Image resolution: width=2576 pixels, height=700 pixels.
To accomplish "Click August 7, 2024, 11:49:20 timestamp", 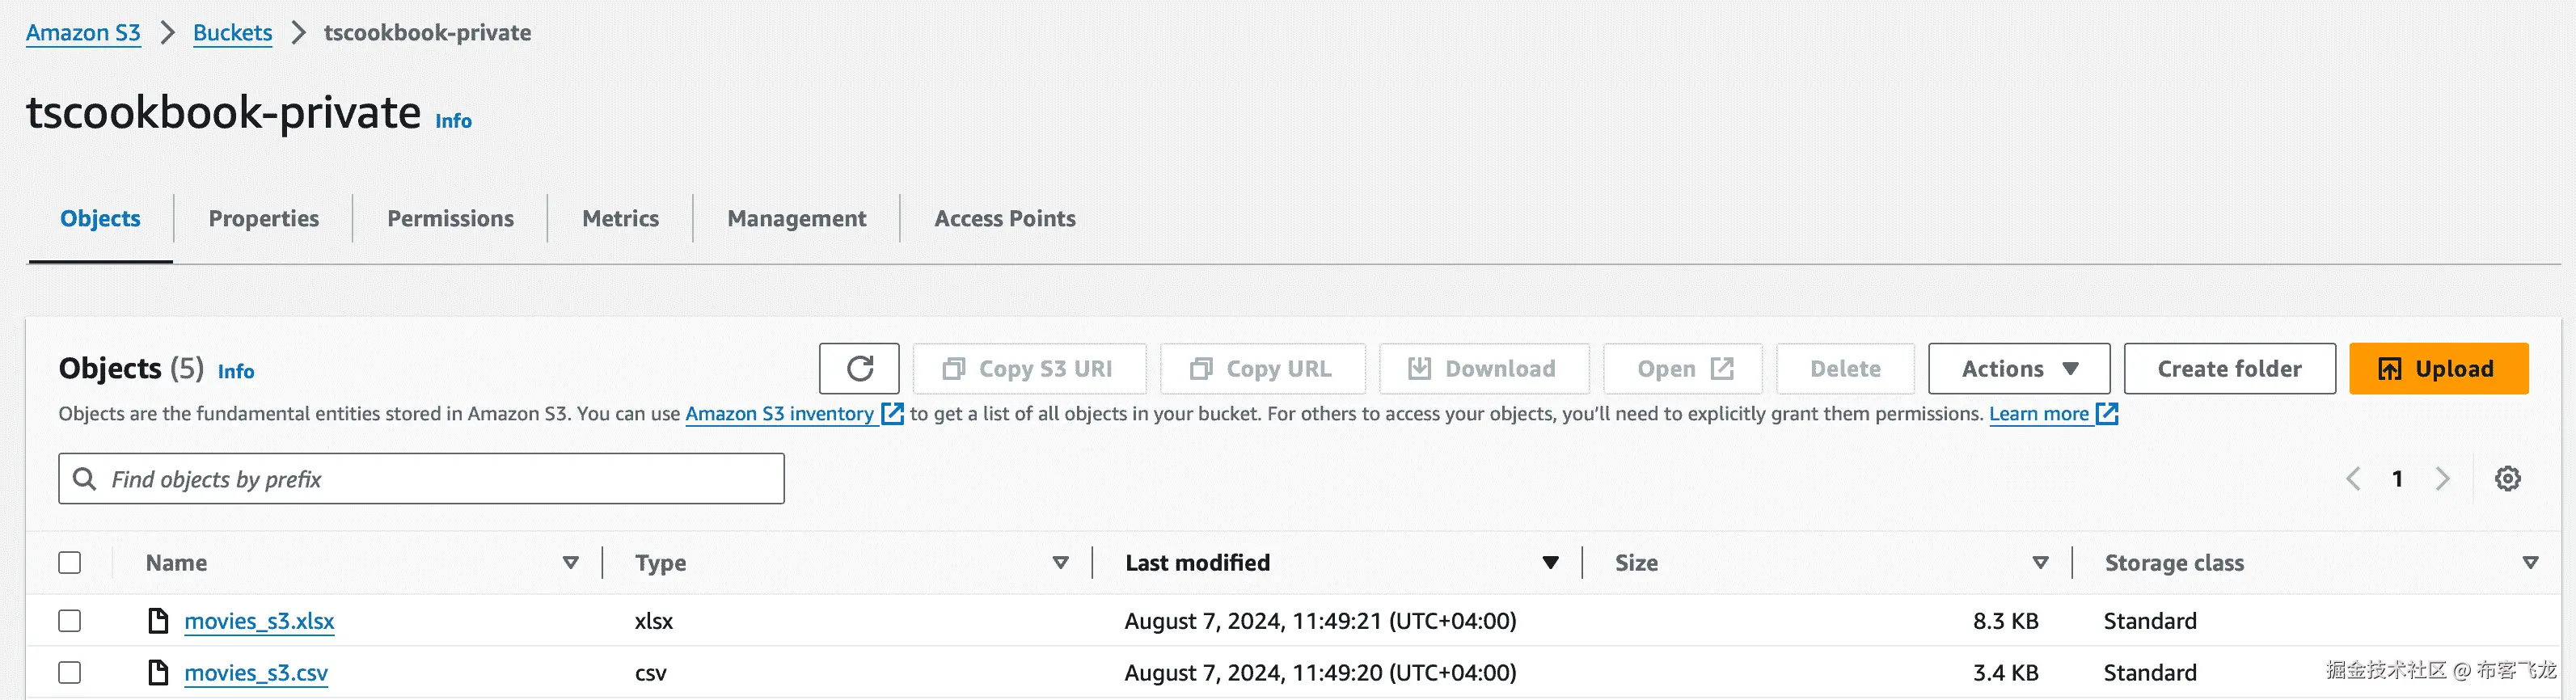I will [1320, 673].
